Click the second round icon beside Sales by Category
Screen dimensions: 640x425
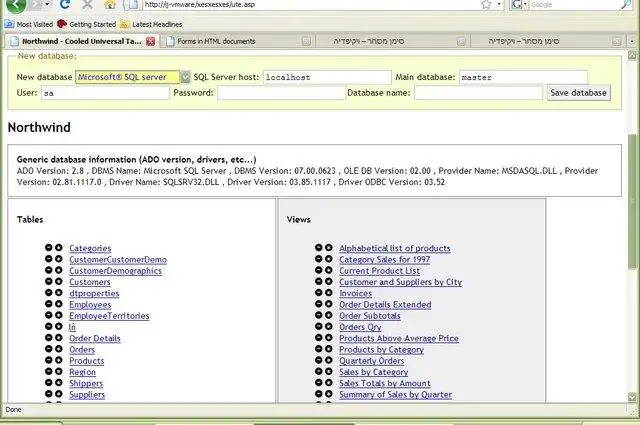point(329,372)
